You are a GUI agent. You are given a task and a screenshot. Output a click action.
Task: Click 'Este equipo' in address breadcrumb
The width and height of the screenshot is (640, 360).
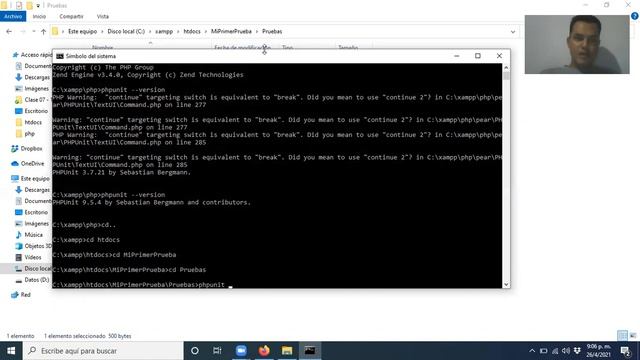click(82, 31)
